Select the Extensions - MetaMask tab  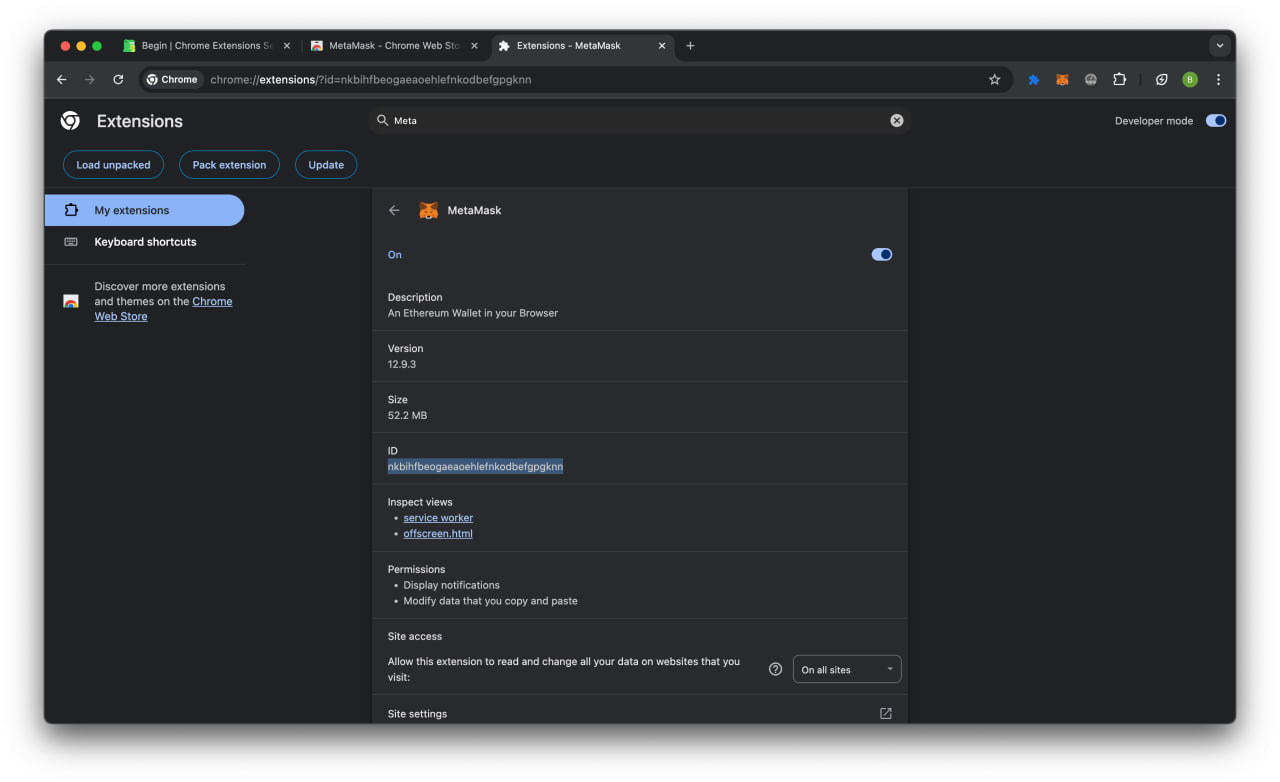[582, 46]
